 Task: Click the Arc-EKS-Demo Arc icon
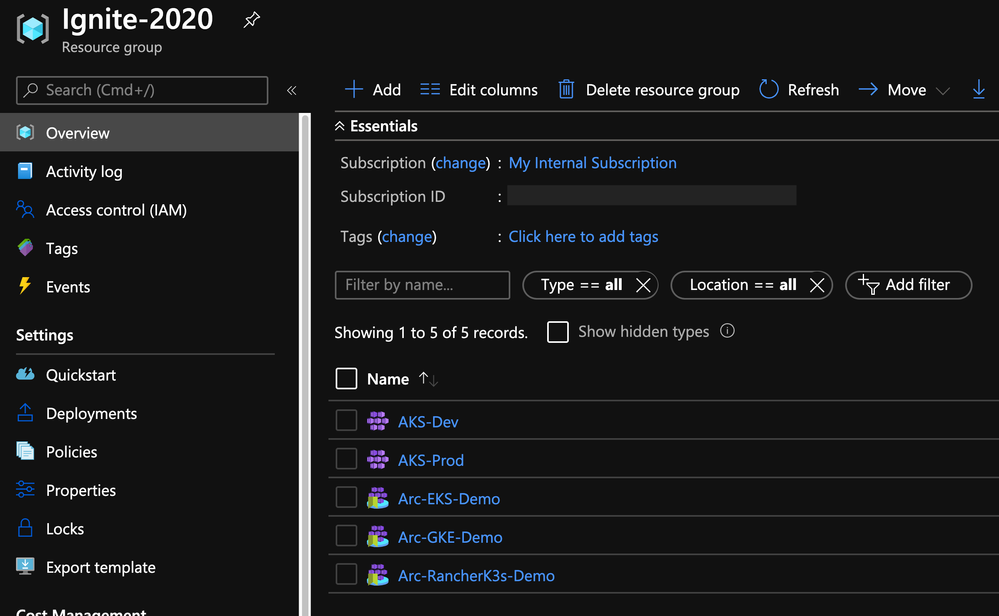378,498
